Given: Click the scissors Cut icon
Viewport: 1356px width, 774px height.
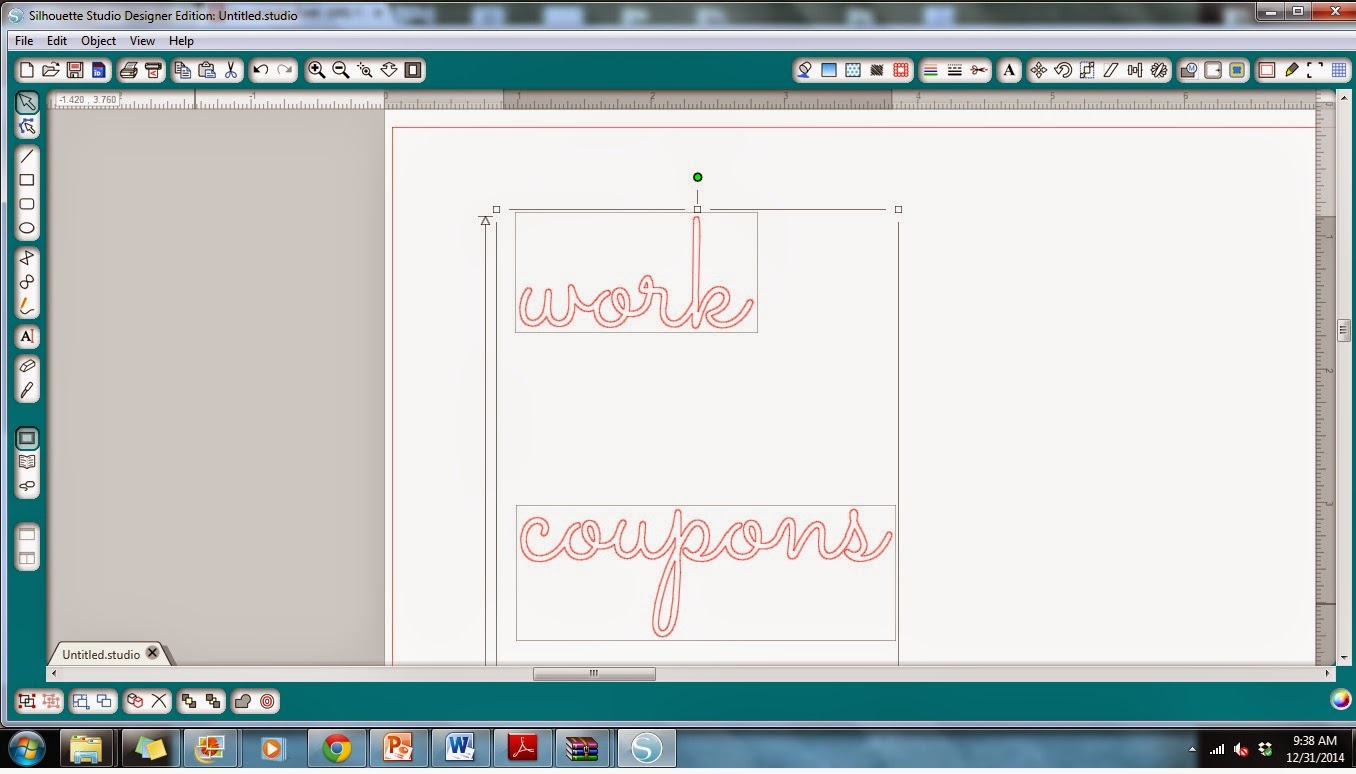Looking at the screenshot, I should coord(231,70).
